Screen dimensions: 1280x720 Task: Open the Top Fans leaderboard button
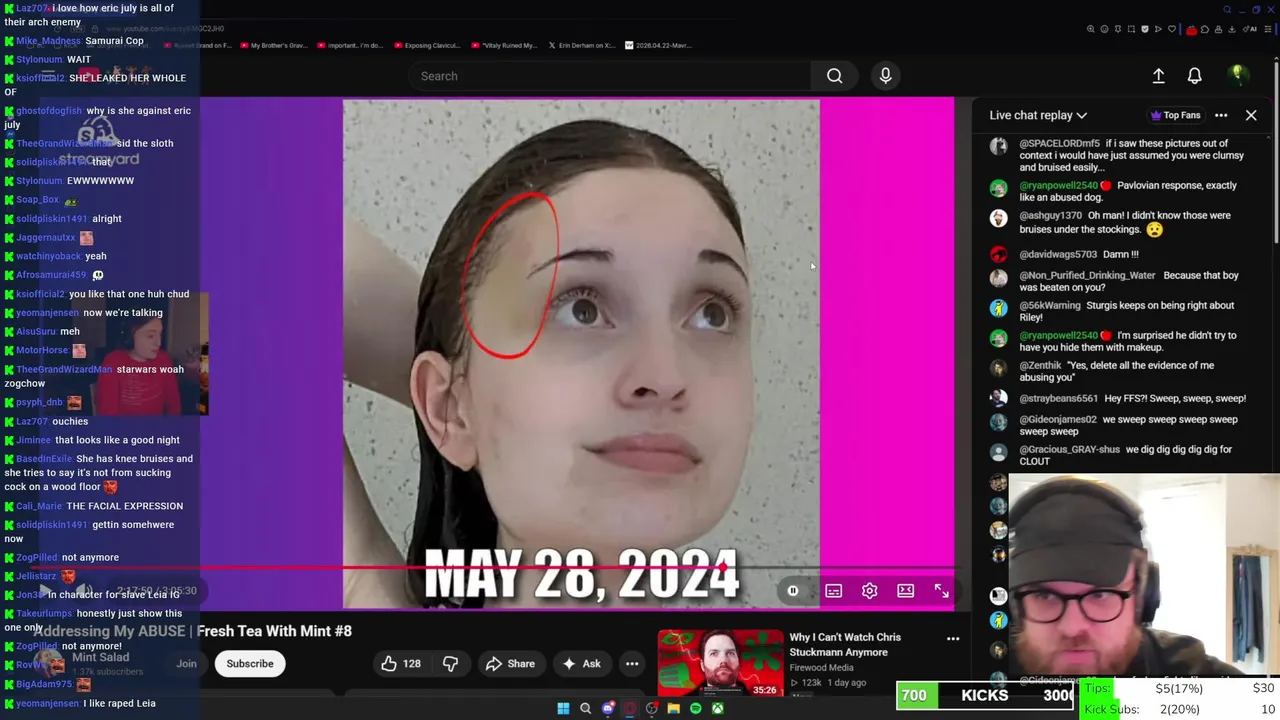click(x=1175, y=115)
